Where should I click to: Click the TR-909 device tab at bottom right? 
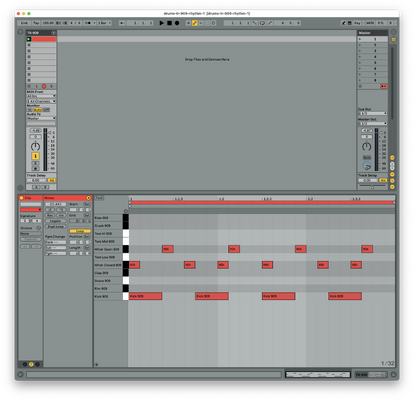pos(371,375)
